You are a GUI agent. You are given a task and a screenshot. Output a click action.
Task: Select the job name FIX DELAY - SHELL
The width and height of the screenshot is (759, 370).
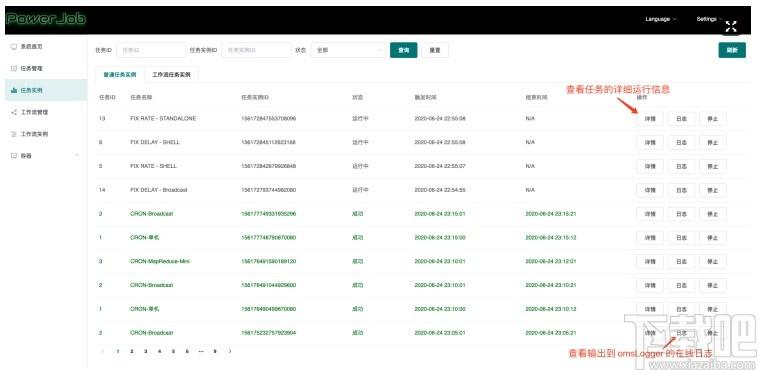[x=155, y=142]
